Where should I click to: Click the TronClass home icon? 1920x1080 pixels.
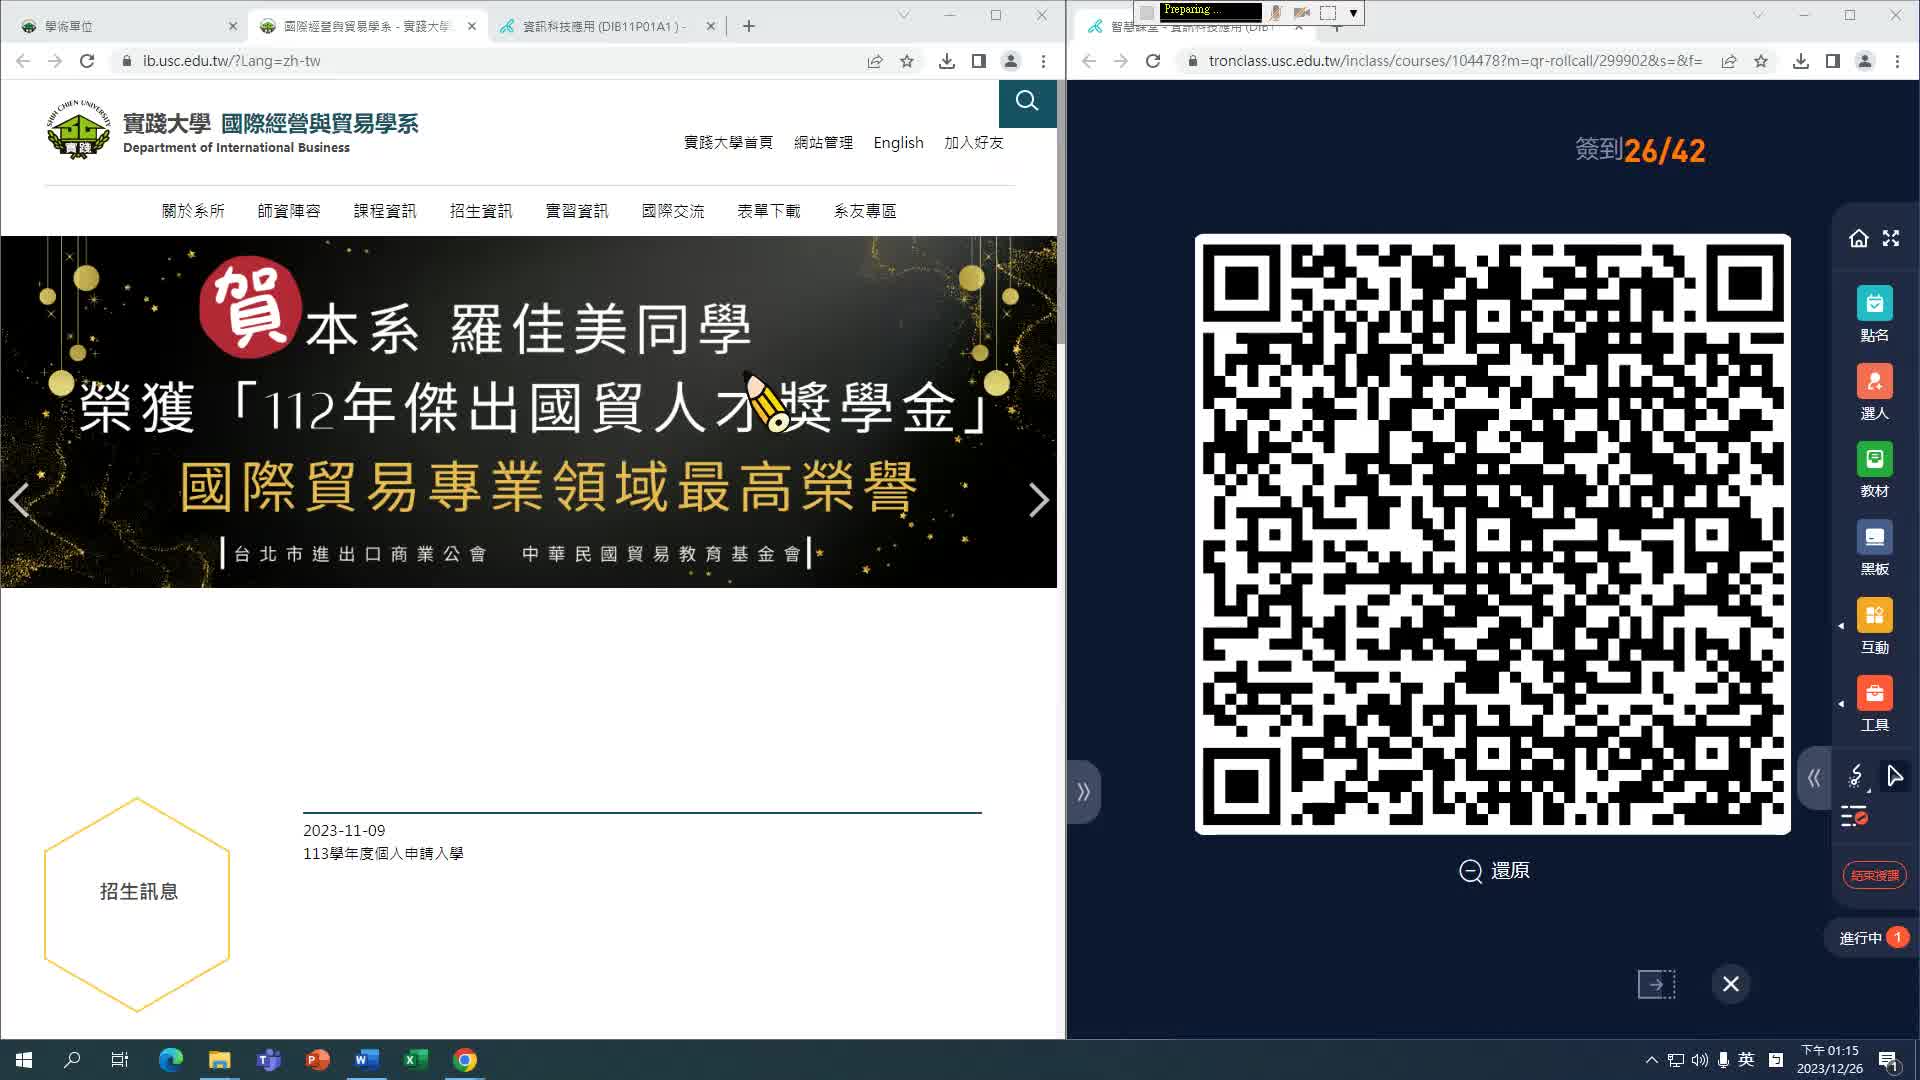pyautogui.click(x=1858, y=238)
